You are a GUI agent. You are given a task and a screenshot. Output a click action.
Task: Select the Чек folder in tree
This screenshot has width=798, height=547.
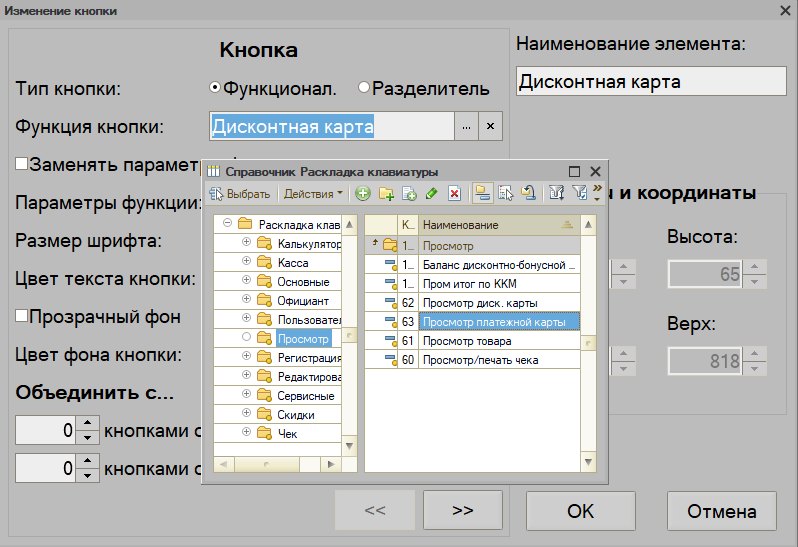287,434
